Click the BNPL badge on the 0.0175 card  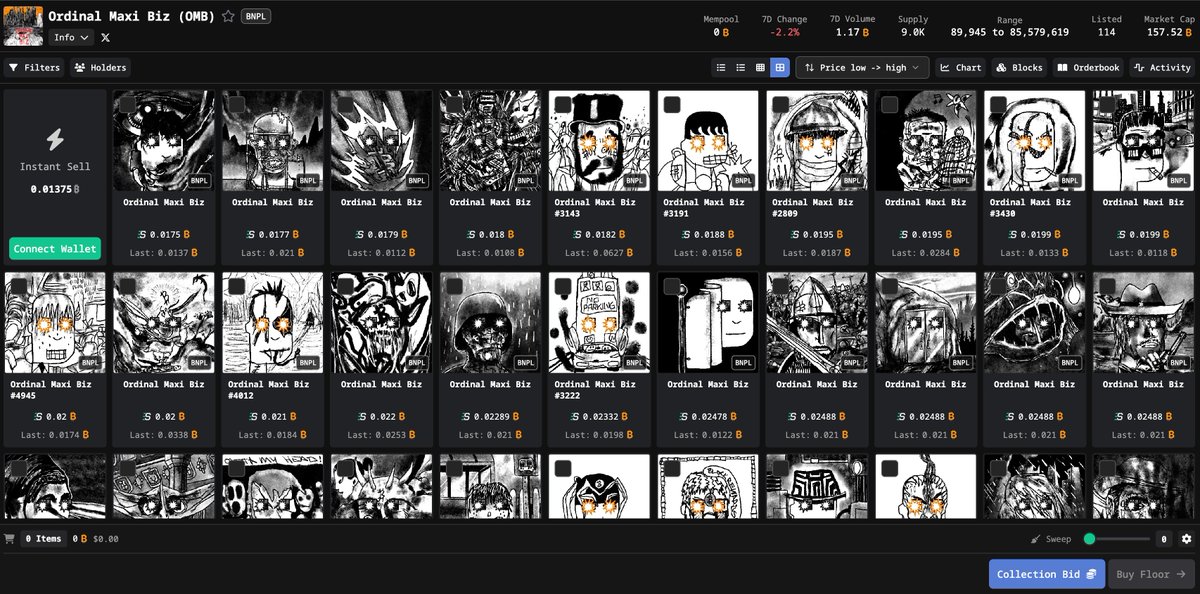pyautogui.click(x=199, y=181)
